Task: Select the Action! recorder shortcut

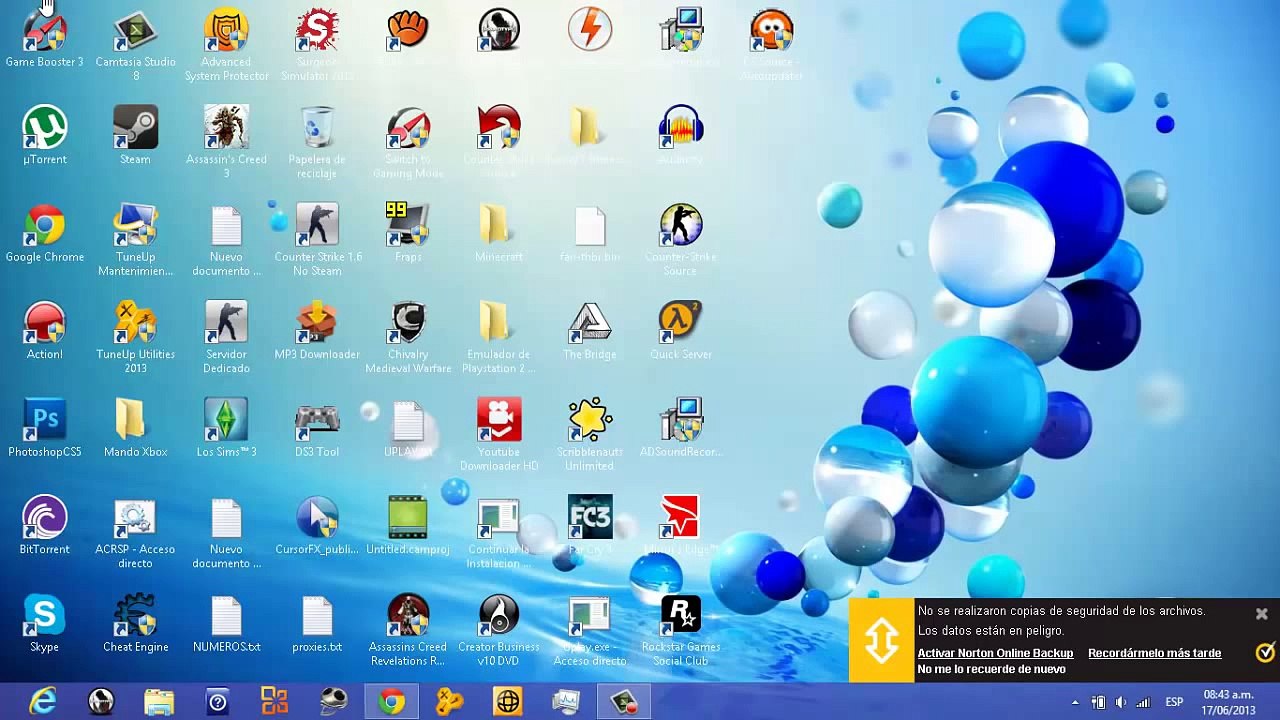Action: 45,330
